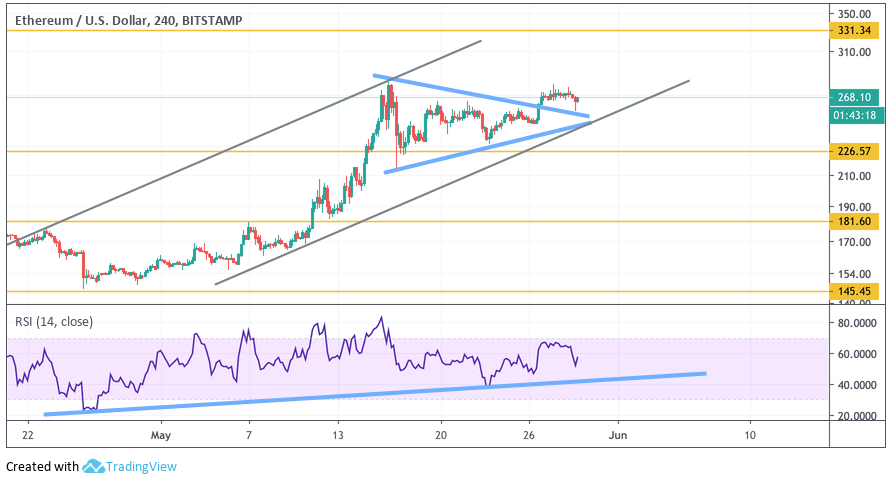892x484 pixels.
Task: Click the May label on the time axis
Action: (x=160, y=436)
